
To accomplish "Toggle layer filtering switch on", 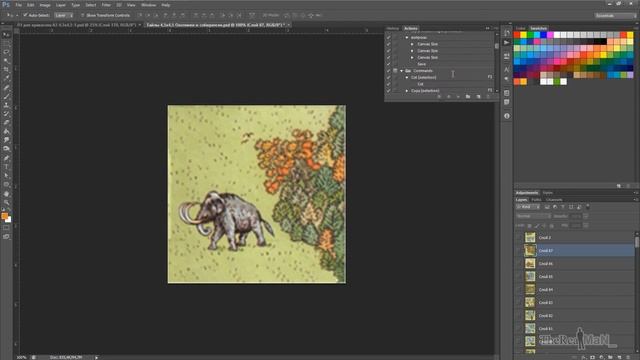I will point(588,206).
